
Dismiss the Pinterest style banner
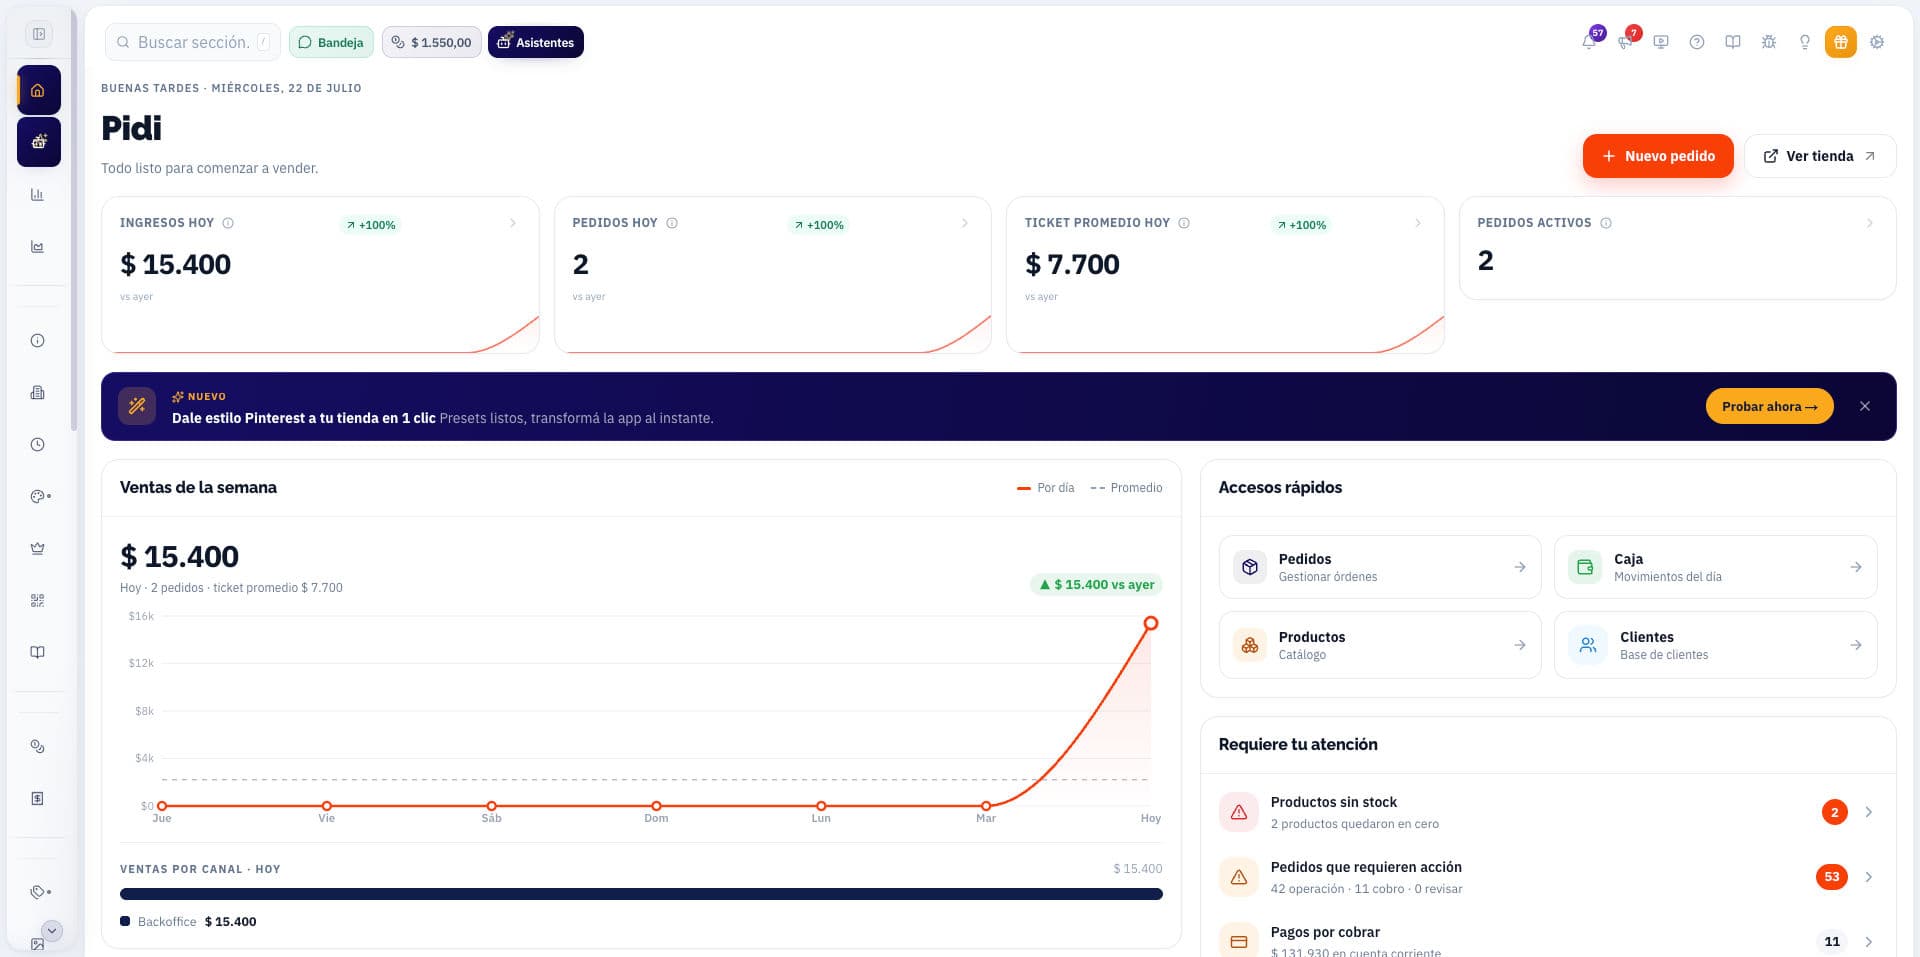coord(1865,406)
